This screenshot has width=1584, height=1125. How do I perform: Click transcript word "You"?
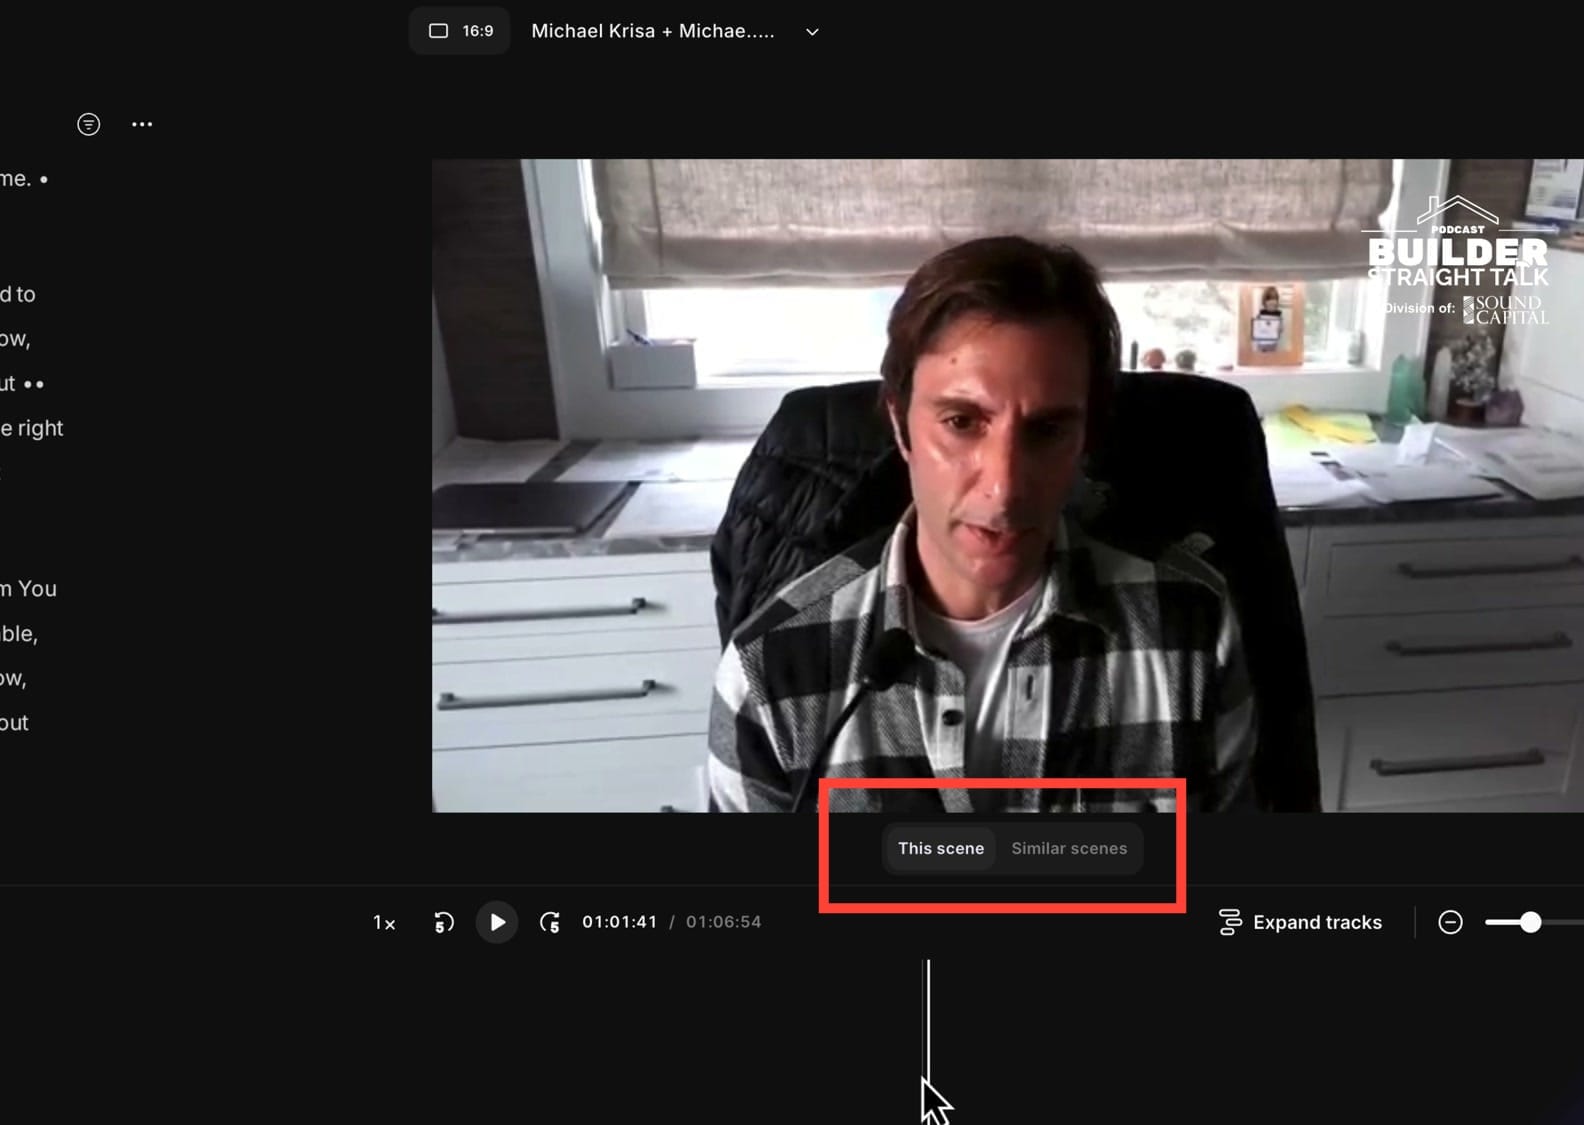37,589
